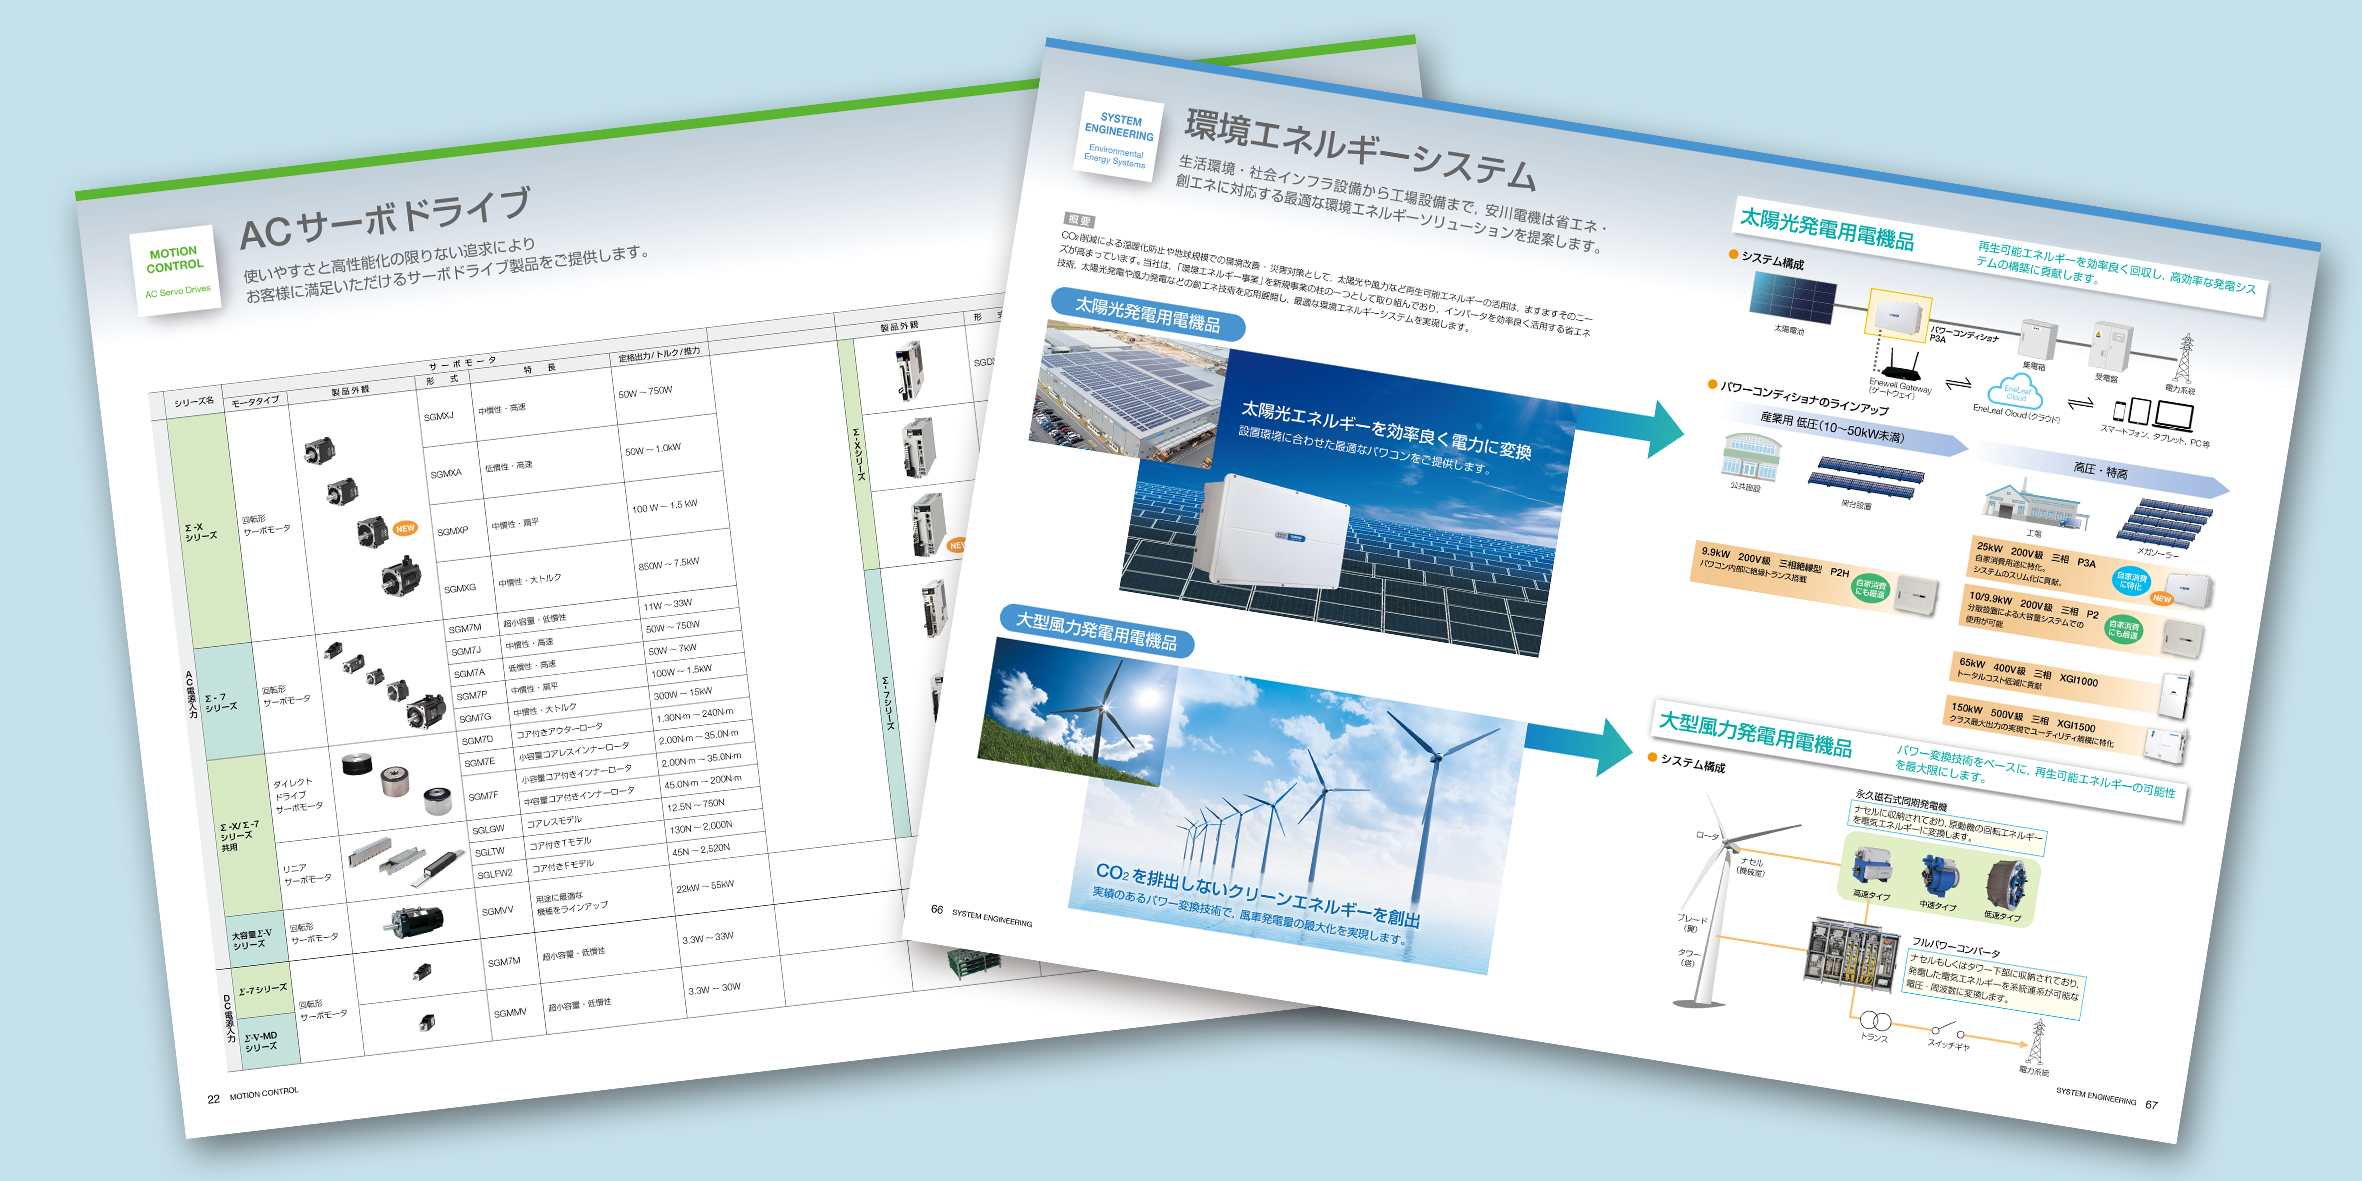Select the 高速タイプ generator image

pos(1871,867)
